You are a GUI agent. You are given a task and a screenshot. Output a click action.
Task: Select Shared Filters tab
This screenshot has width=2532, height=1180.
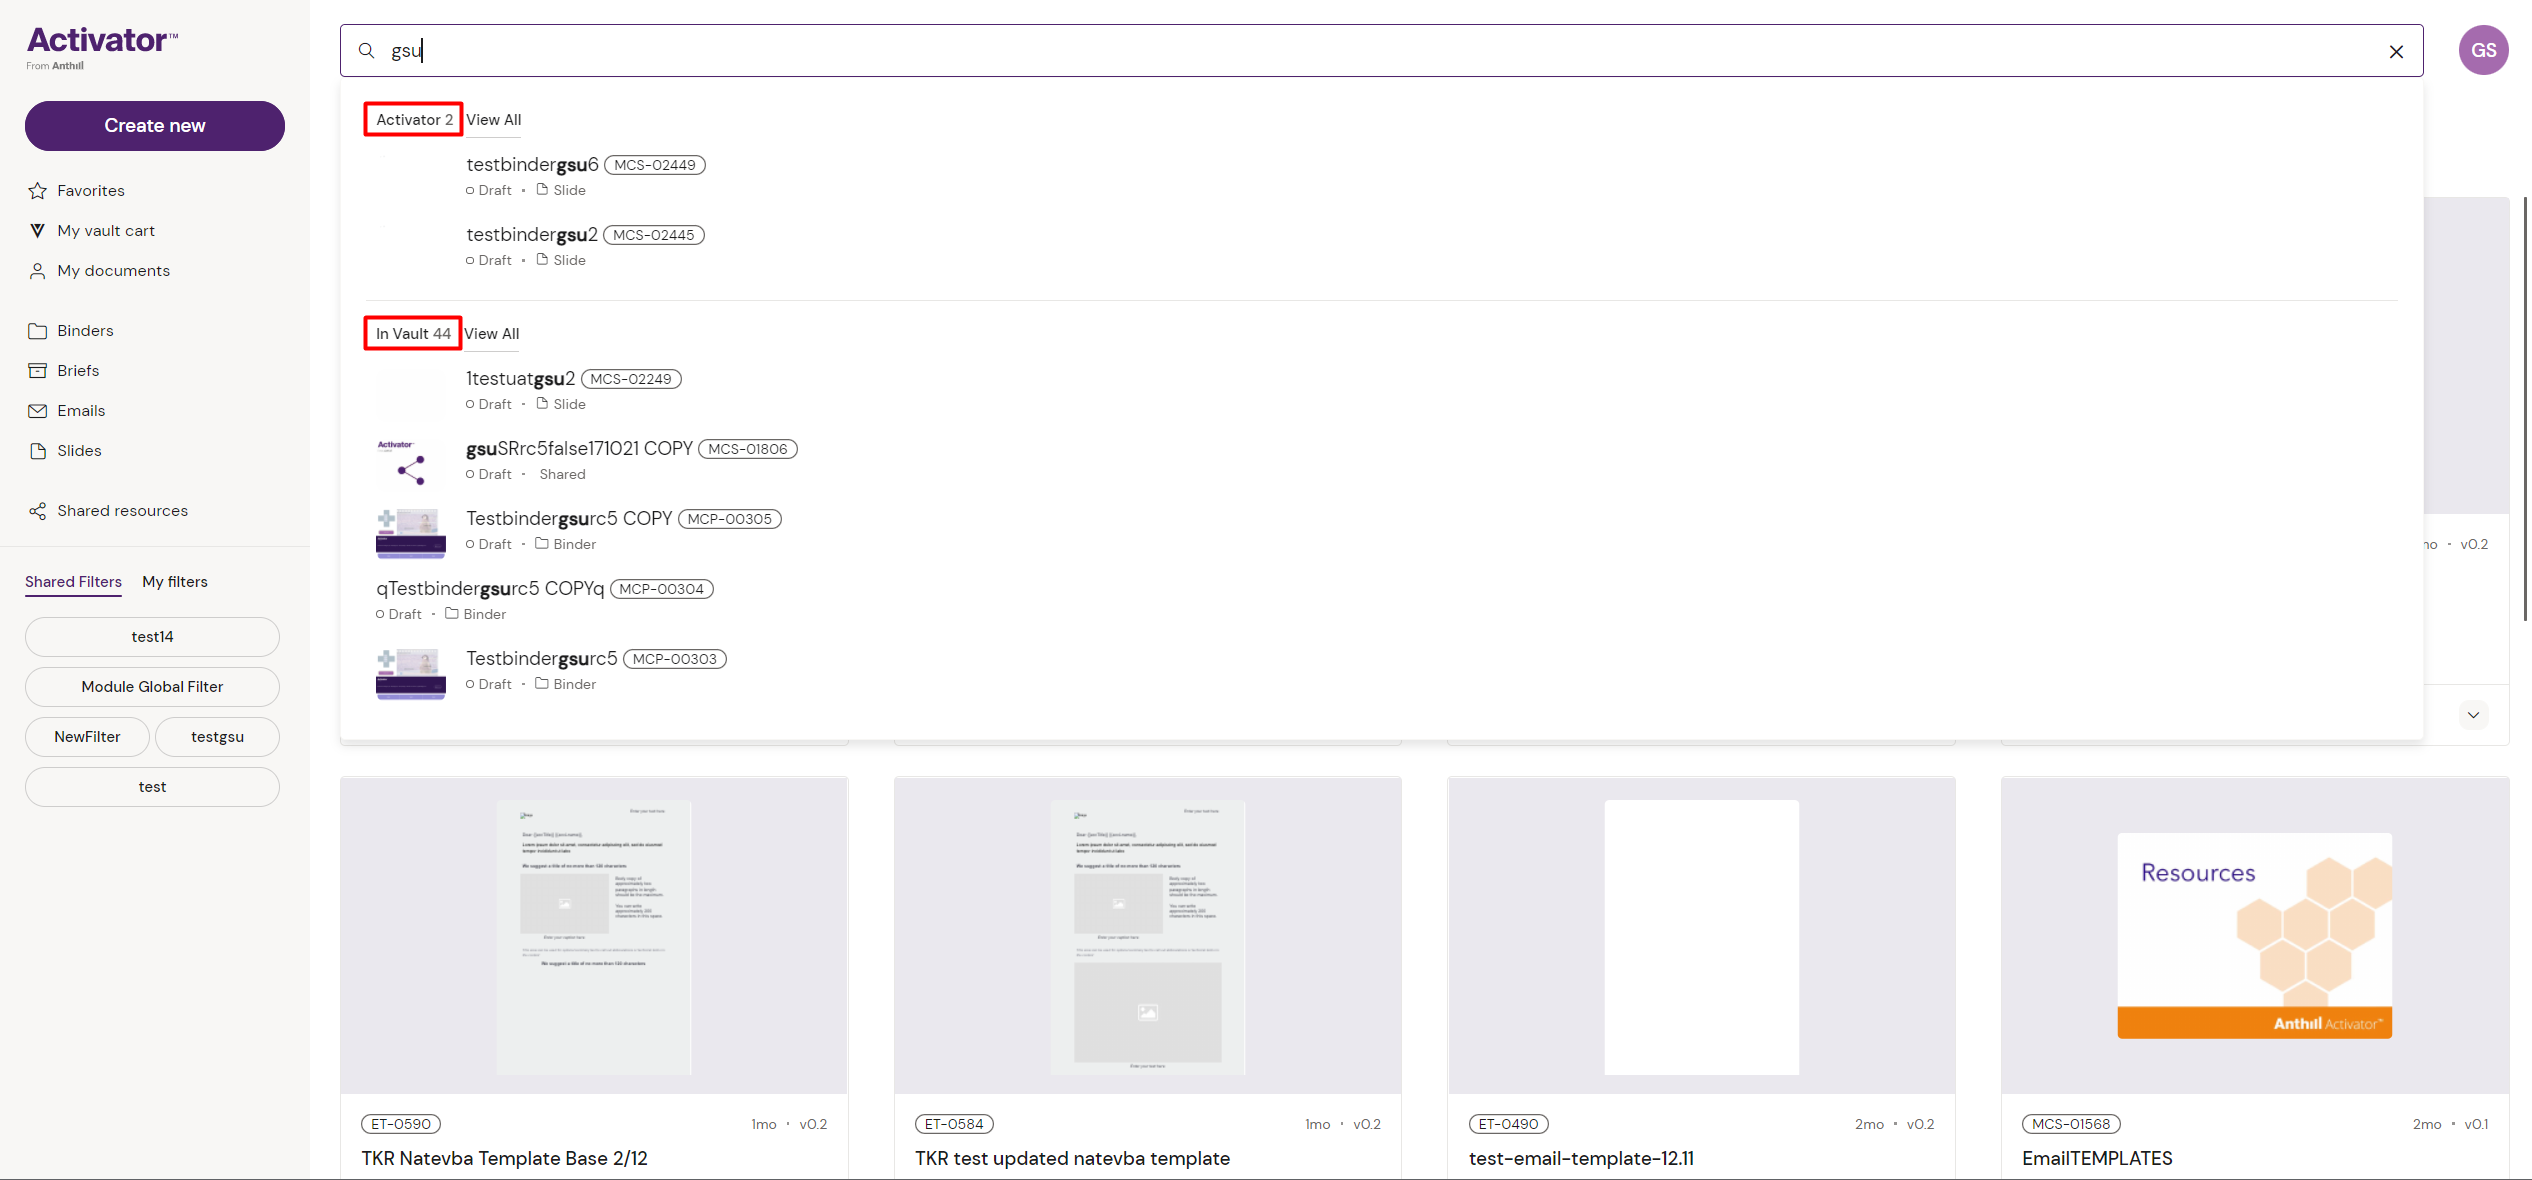pos(73,582)
